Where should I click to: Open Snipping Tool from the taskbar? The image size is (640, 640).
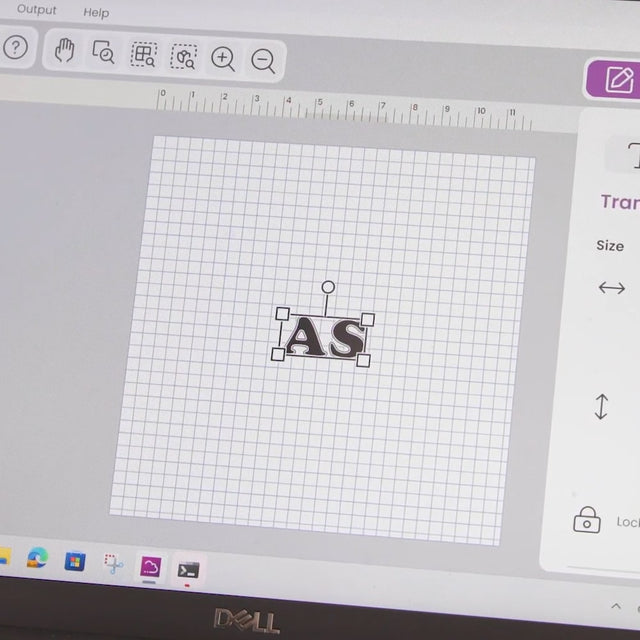[x=113, y=564]
